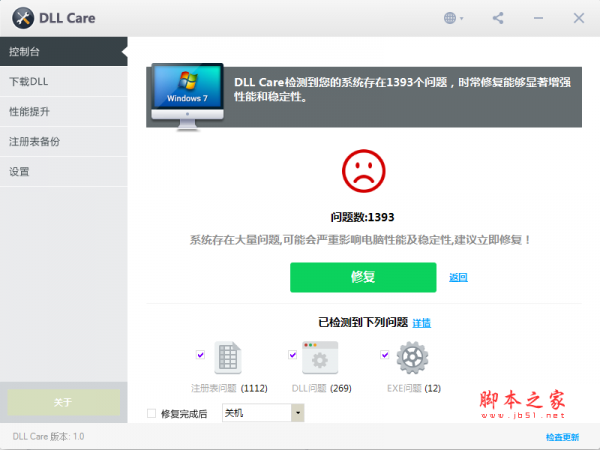Click the Windows 7 monitor image
Viewport: 600px width, 450px height.
pos(187,96)
